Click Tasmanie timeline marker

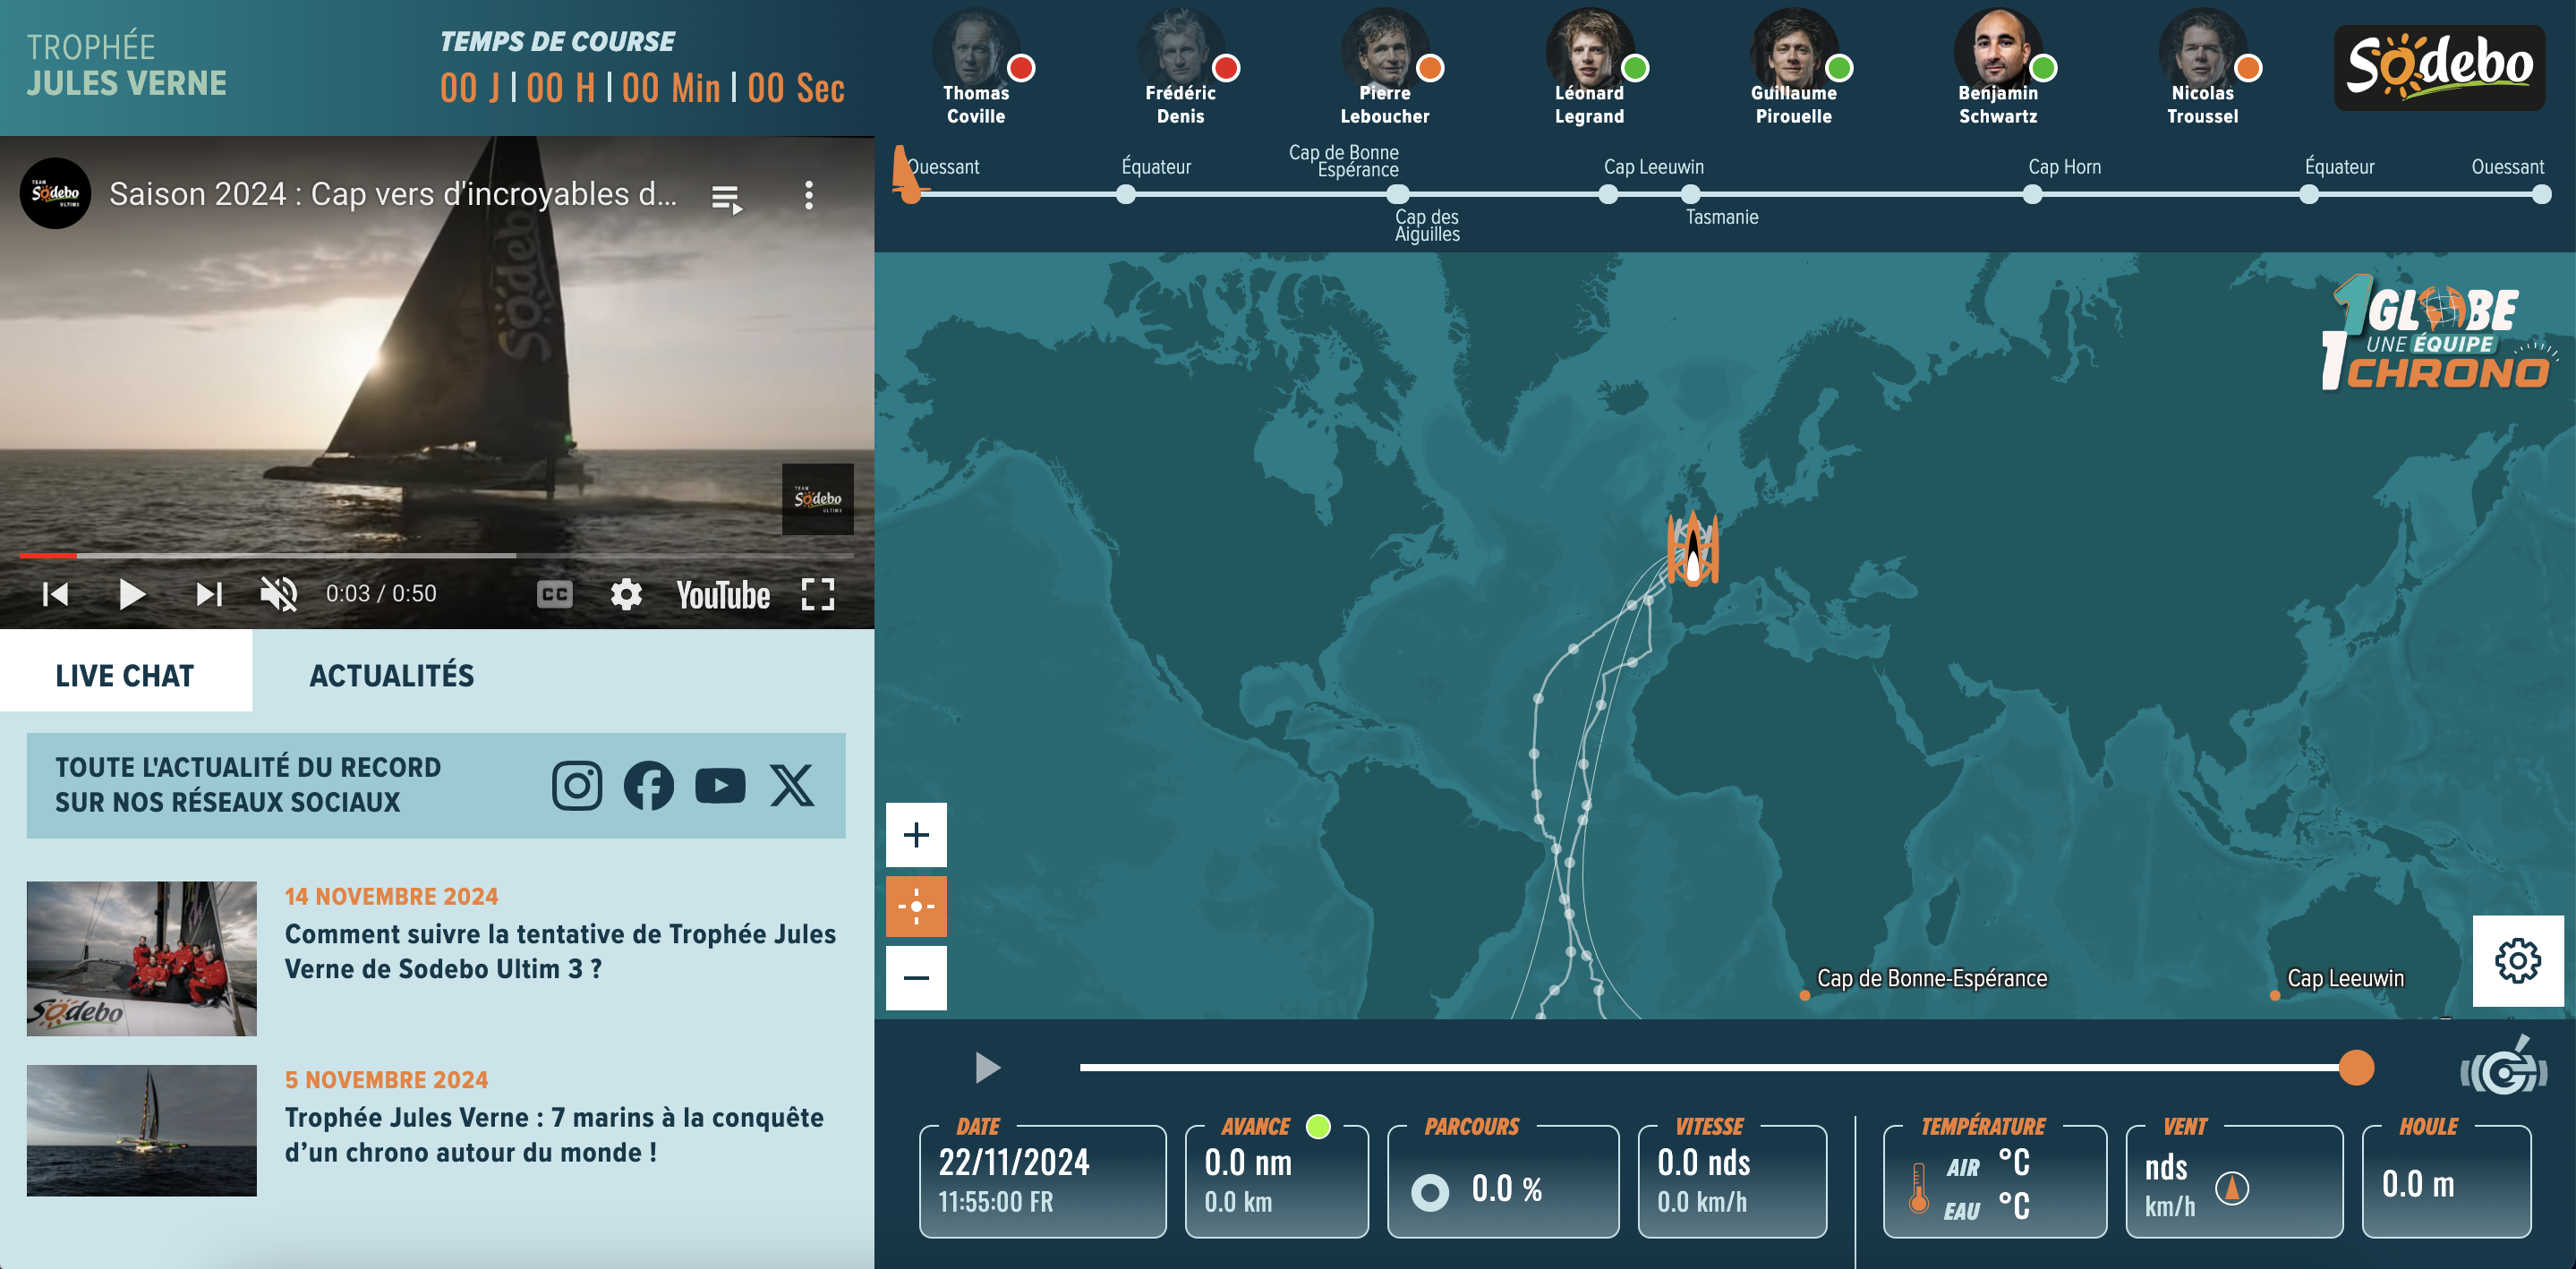coord(1691,195)
